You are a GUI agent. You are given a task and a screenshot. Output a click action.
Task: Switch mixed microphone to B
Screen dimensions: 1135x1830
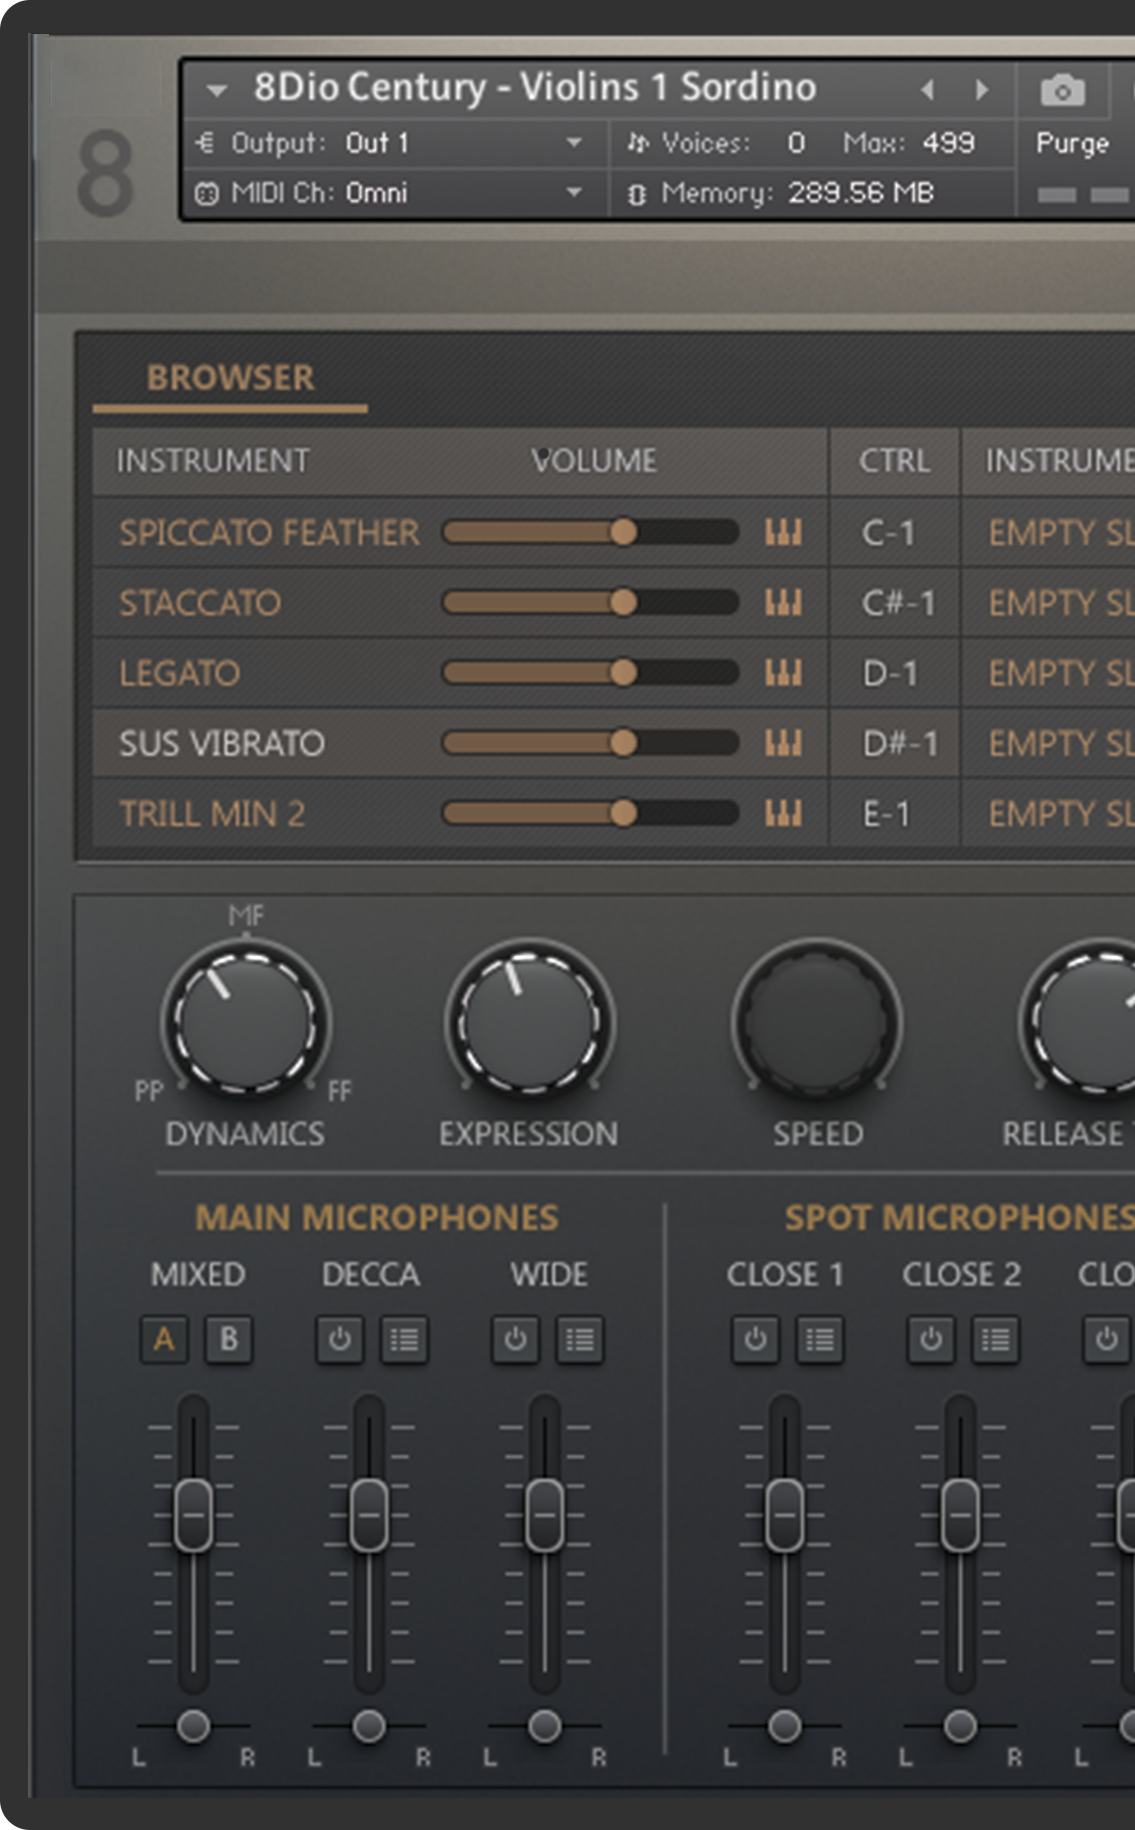229,1339
